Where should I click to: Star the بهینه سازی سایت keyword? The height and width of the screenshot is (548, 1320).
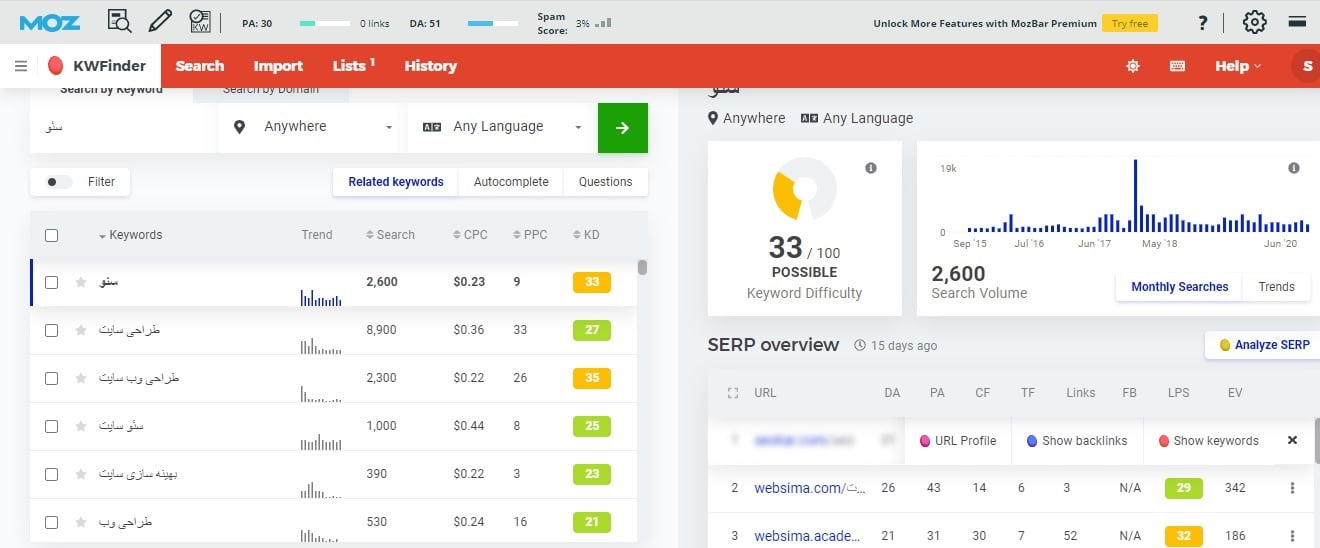click(x=81, y=474)
